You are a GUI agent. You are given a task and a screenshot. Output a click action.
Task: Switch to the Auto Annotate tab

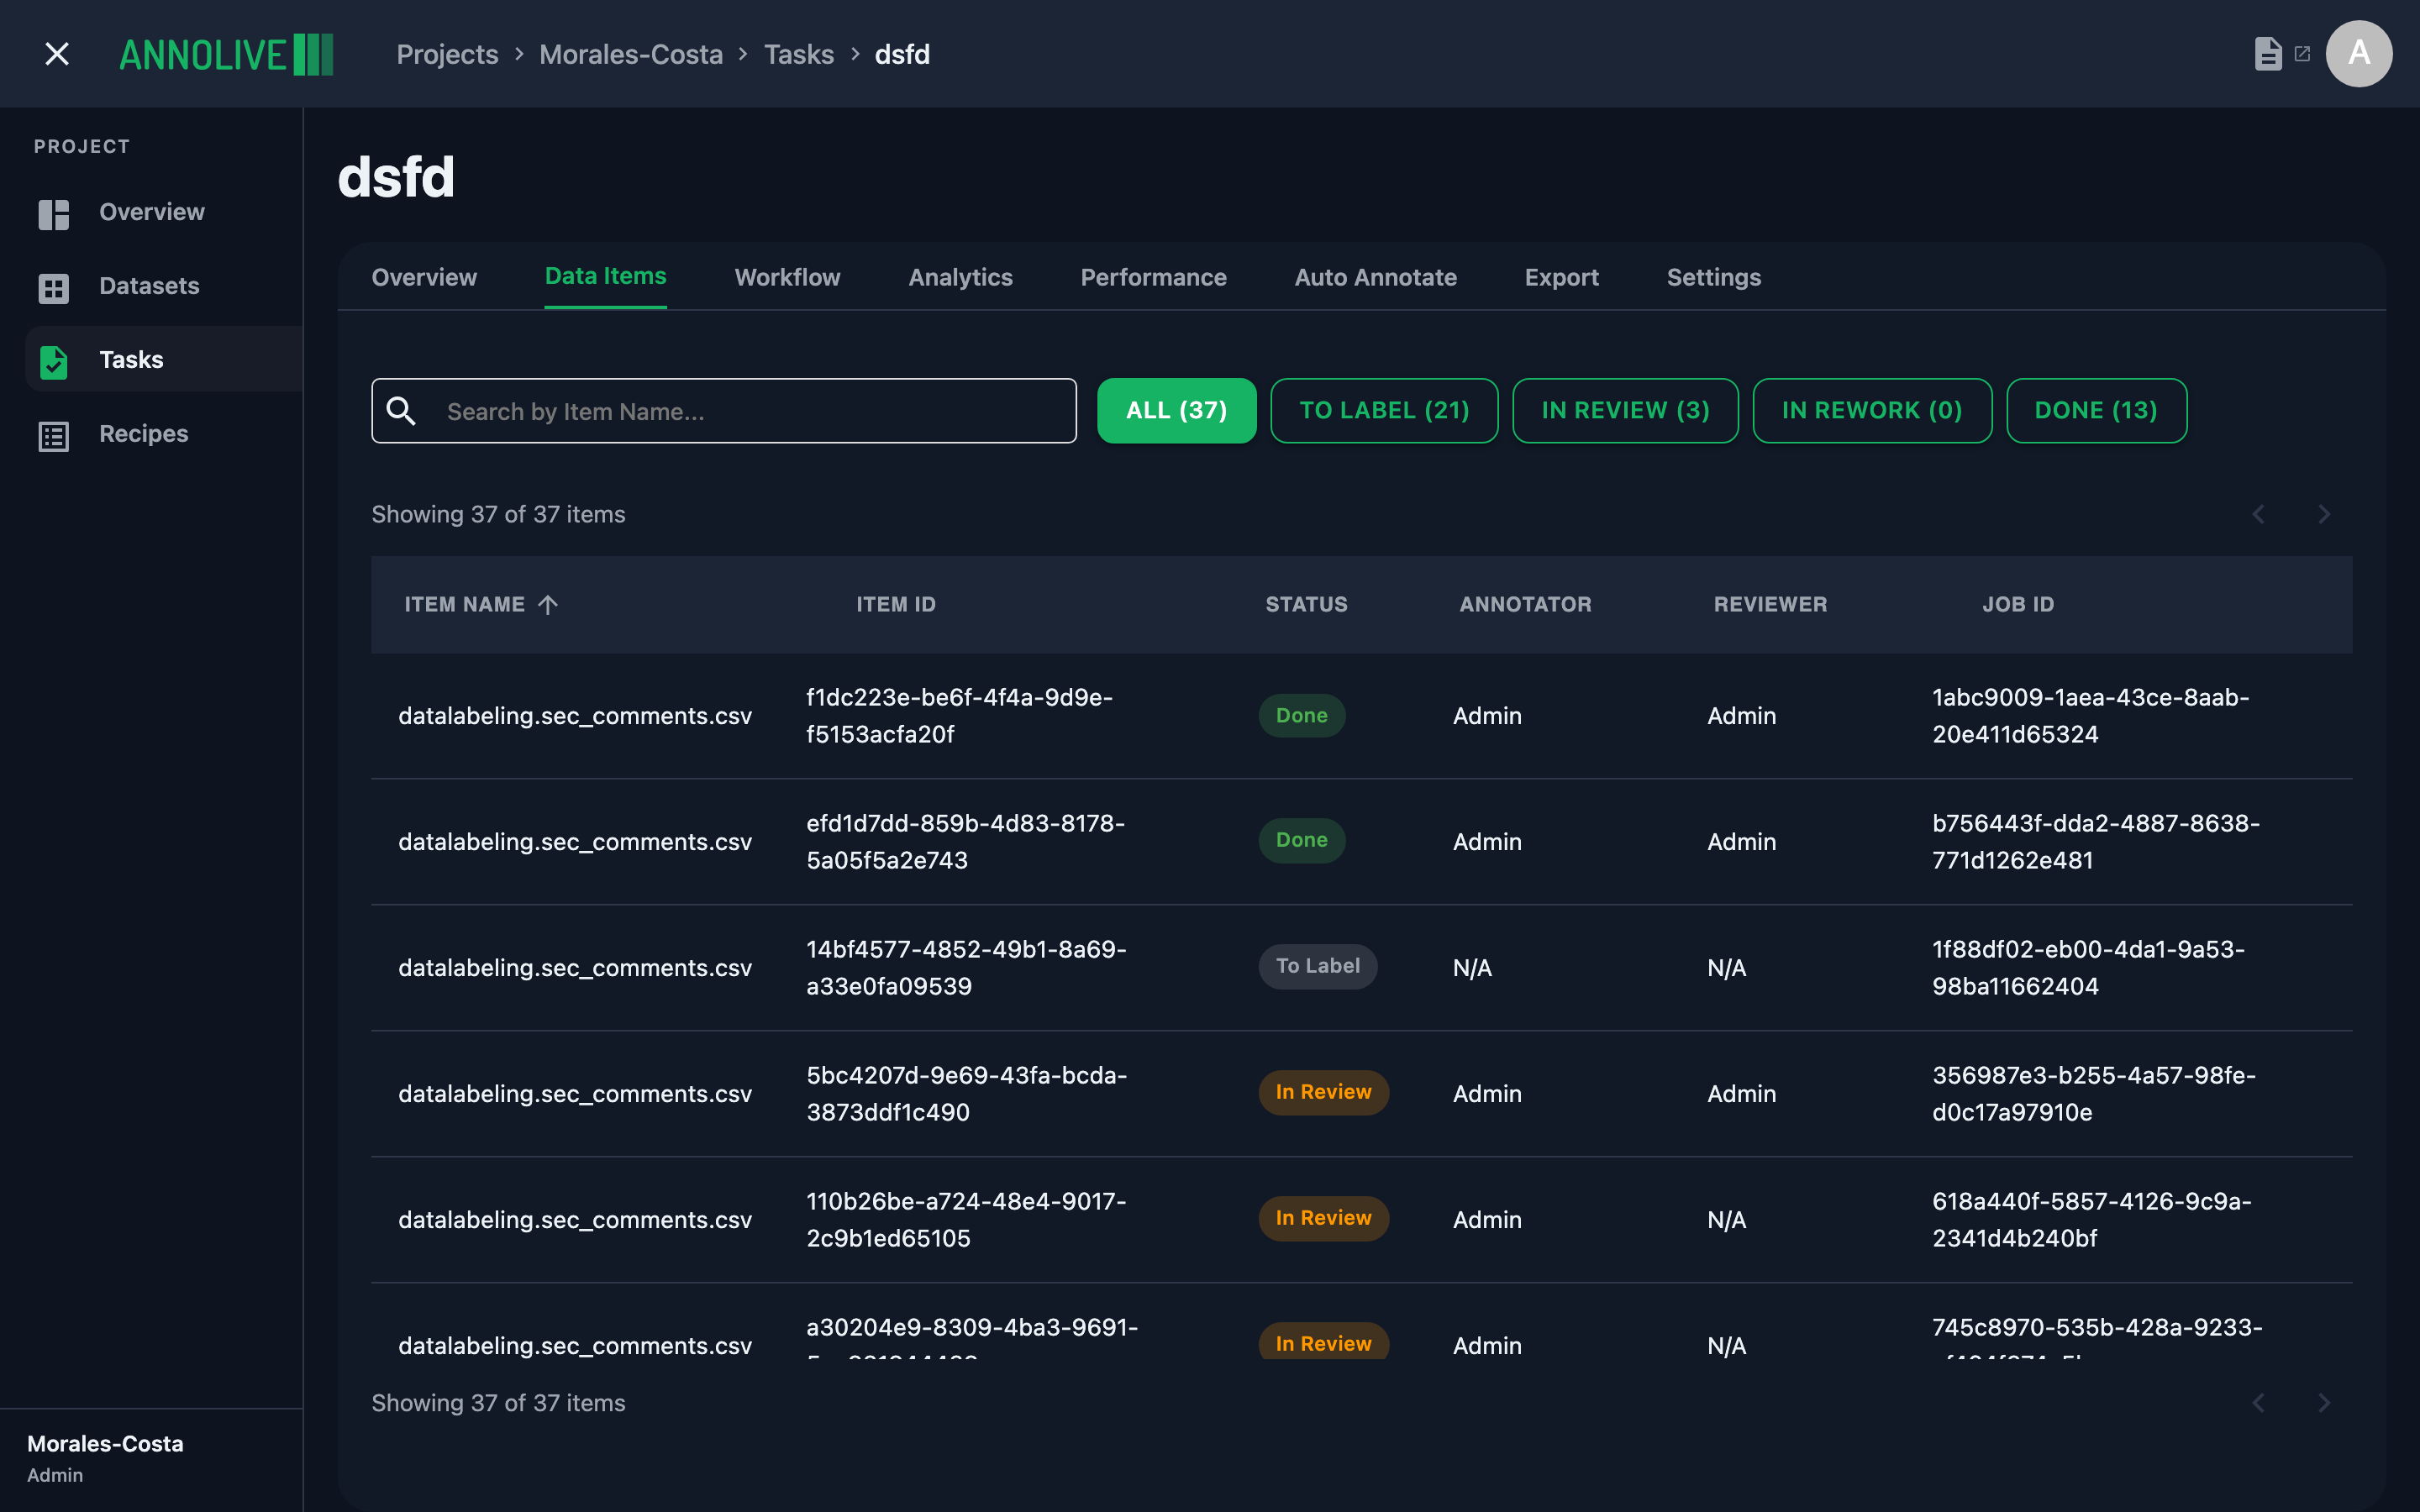pos(1376,277)
